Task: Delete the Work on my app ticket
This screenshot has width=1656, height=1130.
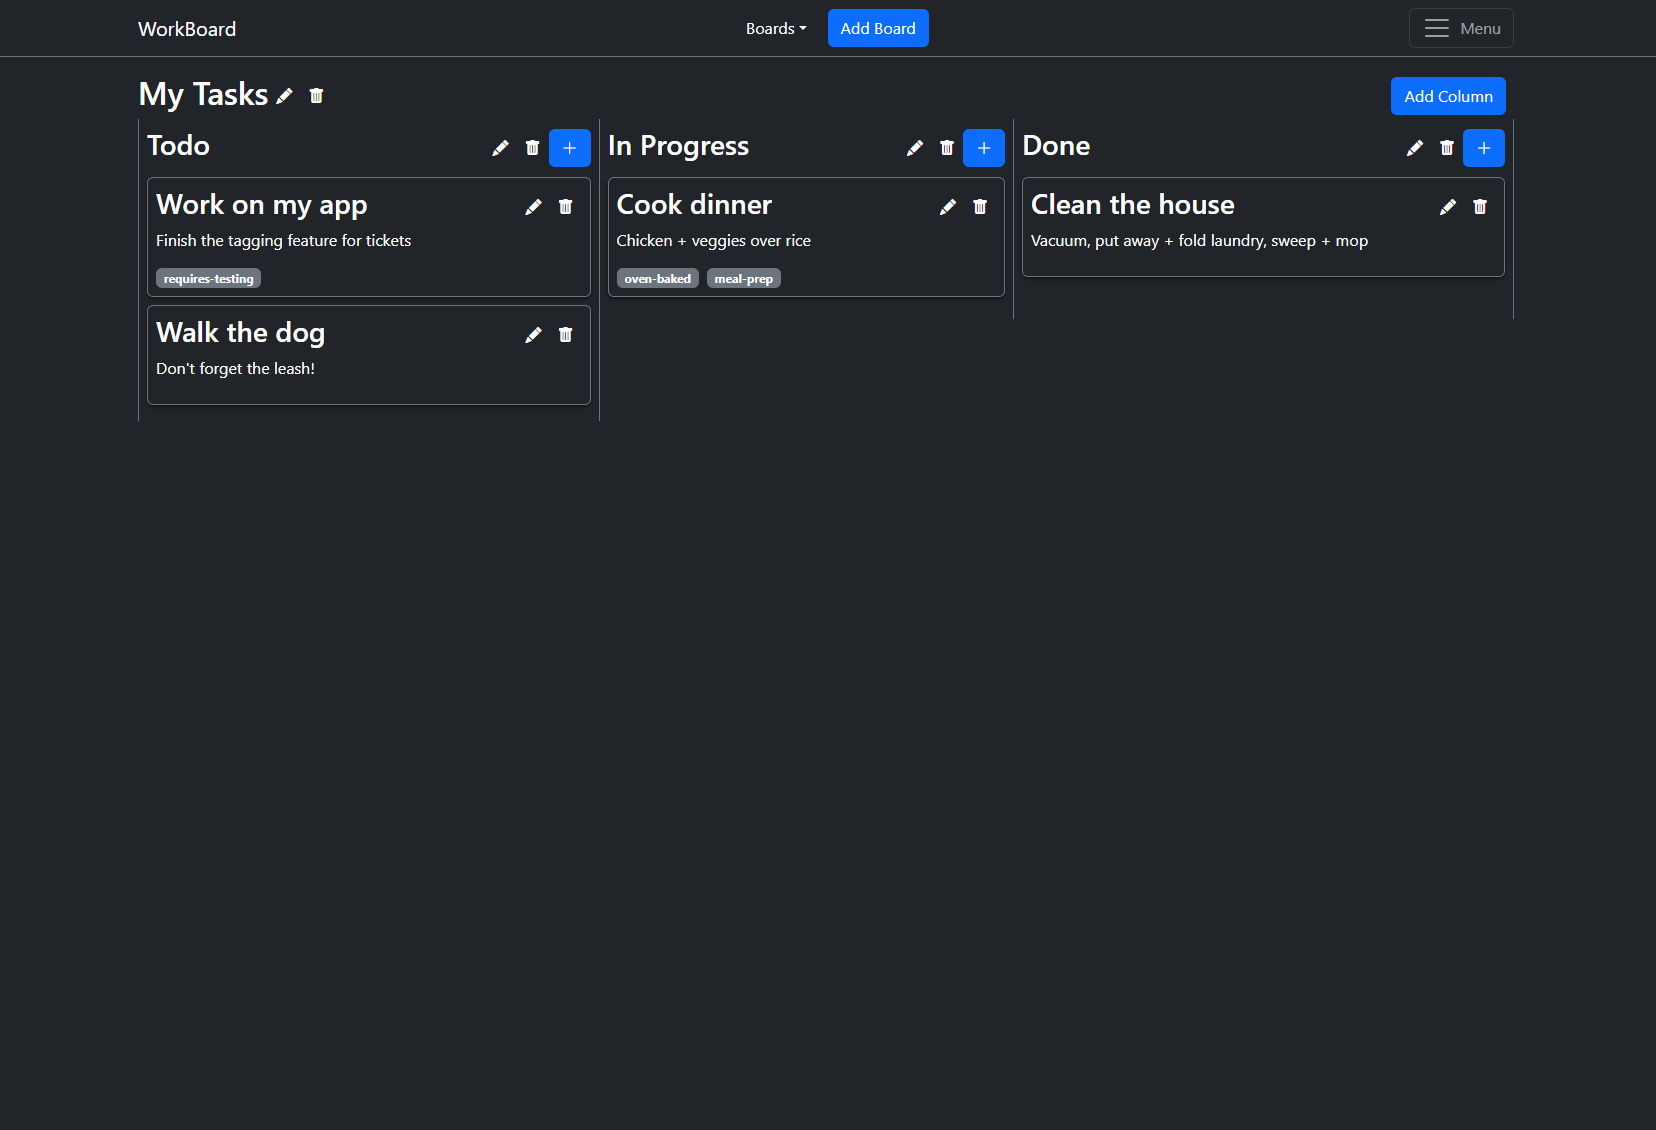Action: [x=565, y=207]
